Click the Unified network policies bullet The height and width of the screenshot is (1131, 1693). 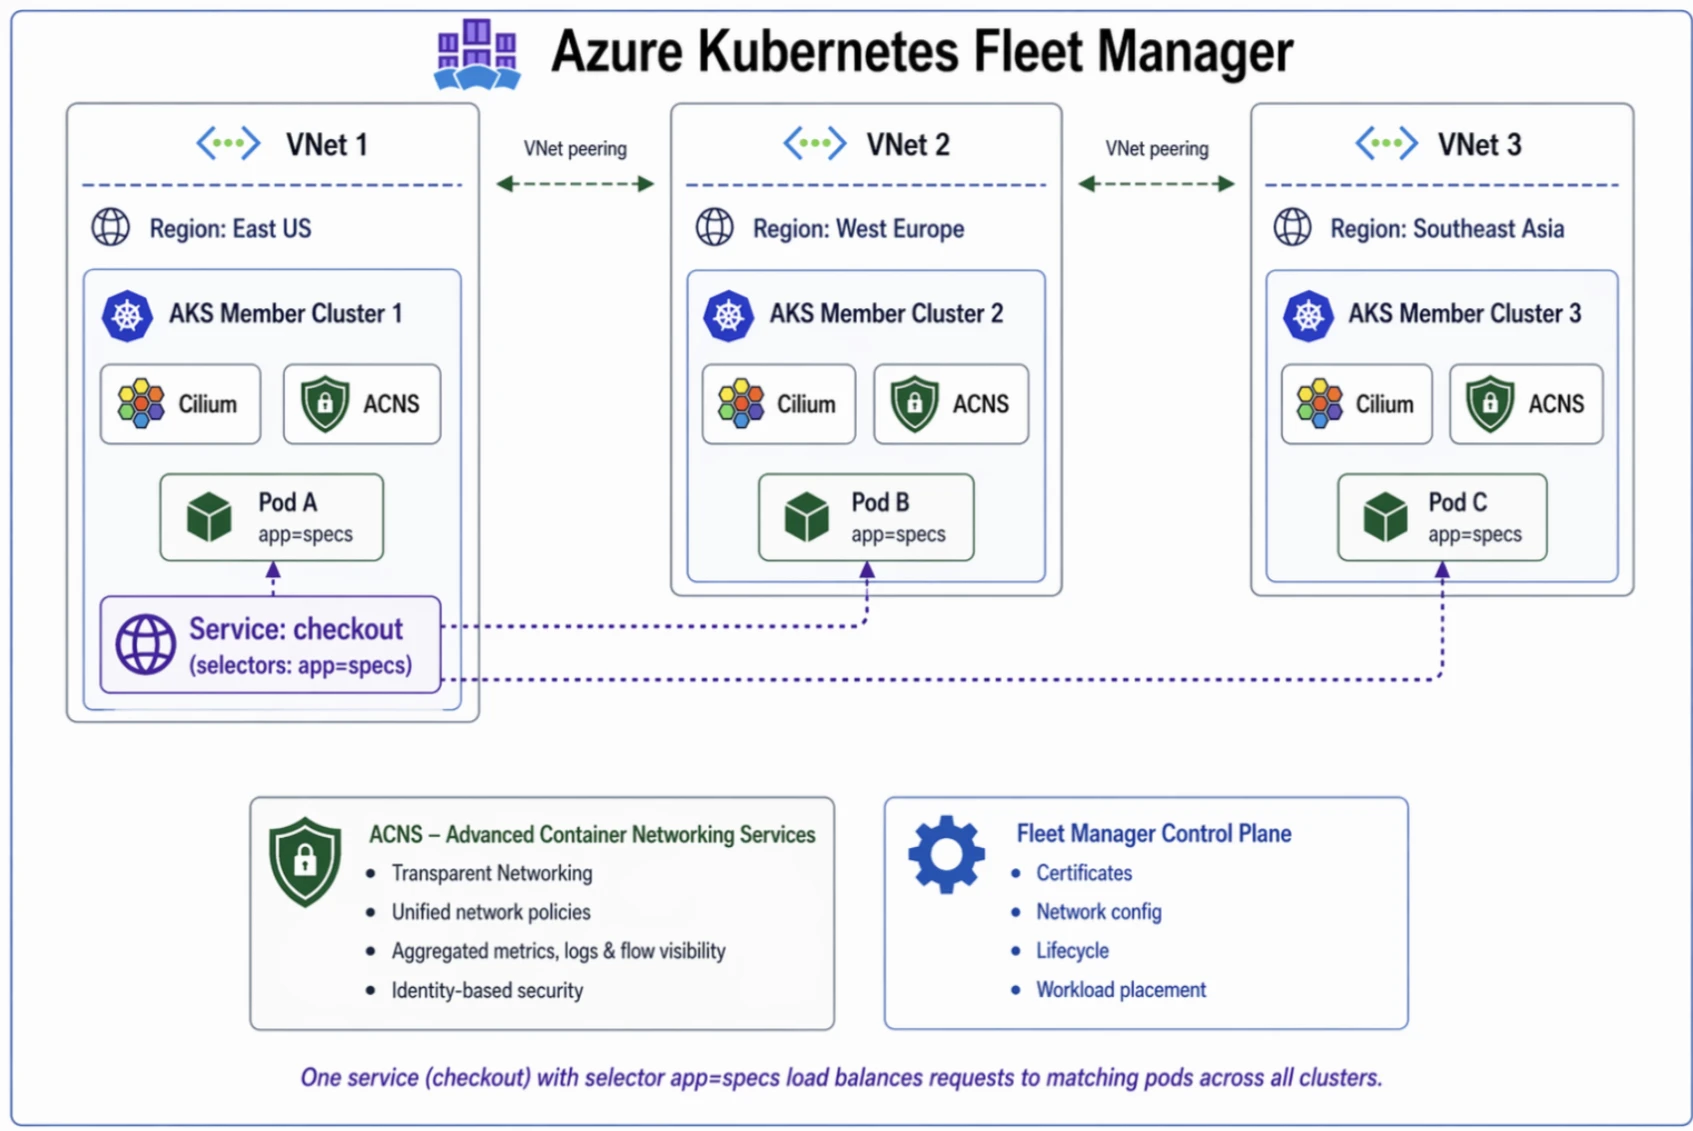click(491, 912)
